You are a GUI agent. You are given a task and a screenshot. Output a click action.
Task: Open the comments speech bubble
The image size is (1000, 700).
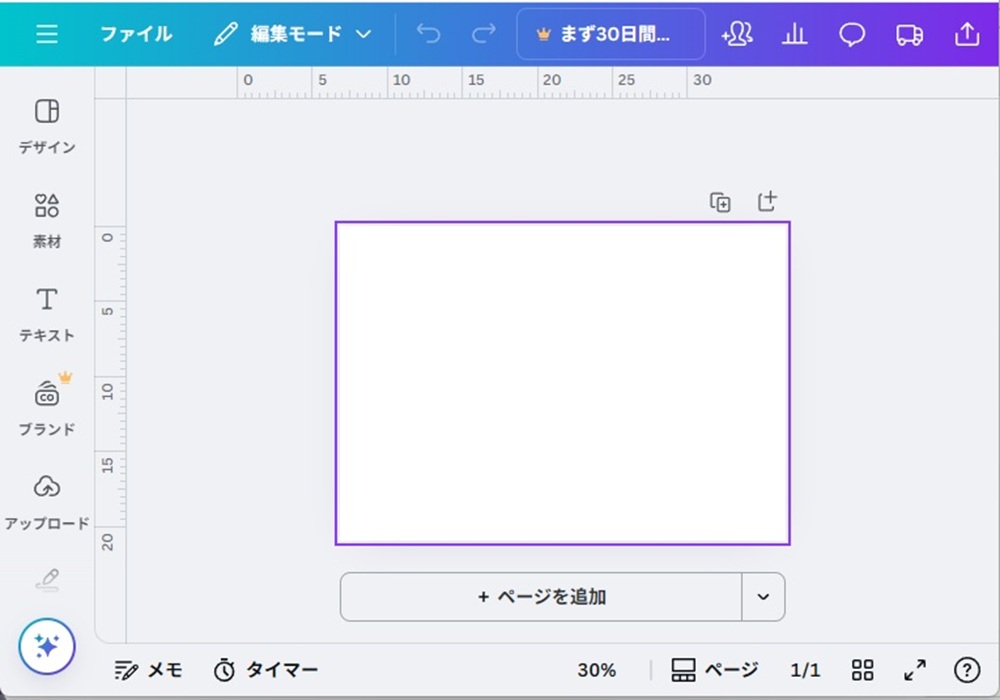(x=852, y=34)
